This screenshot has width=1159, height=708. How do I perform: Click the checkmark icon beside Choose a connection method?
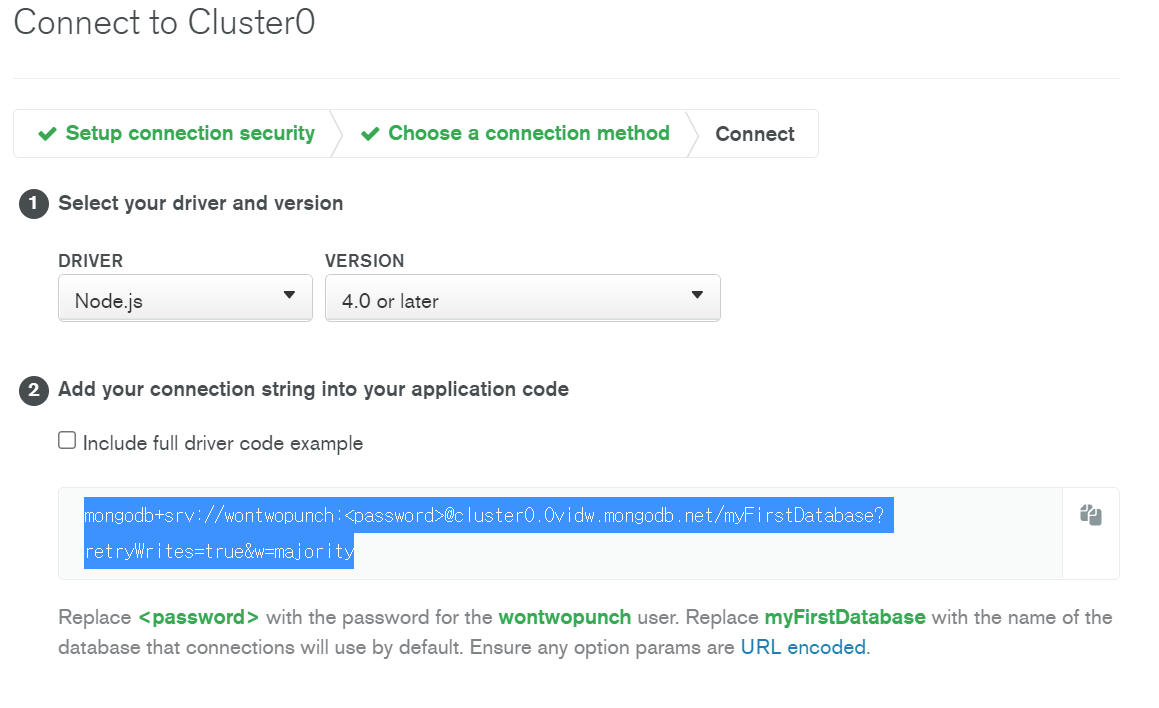pos(370,134)
